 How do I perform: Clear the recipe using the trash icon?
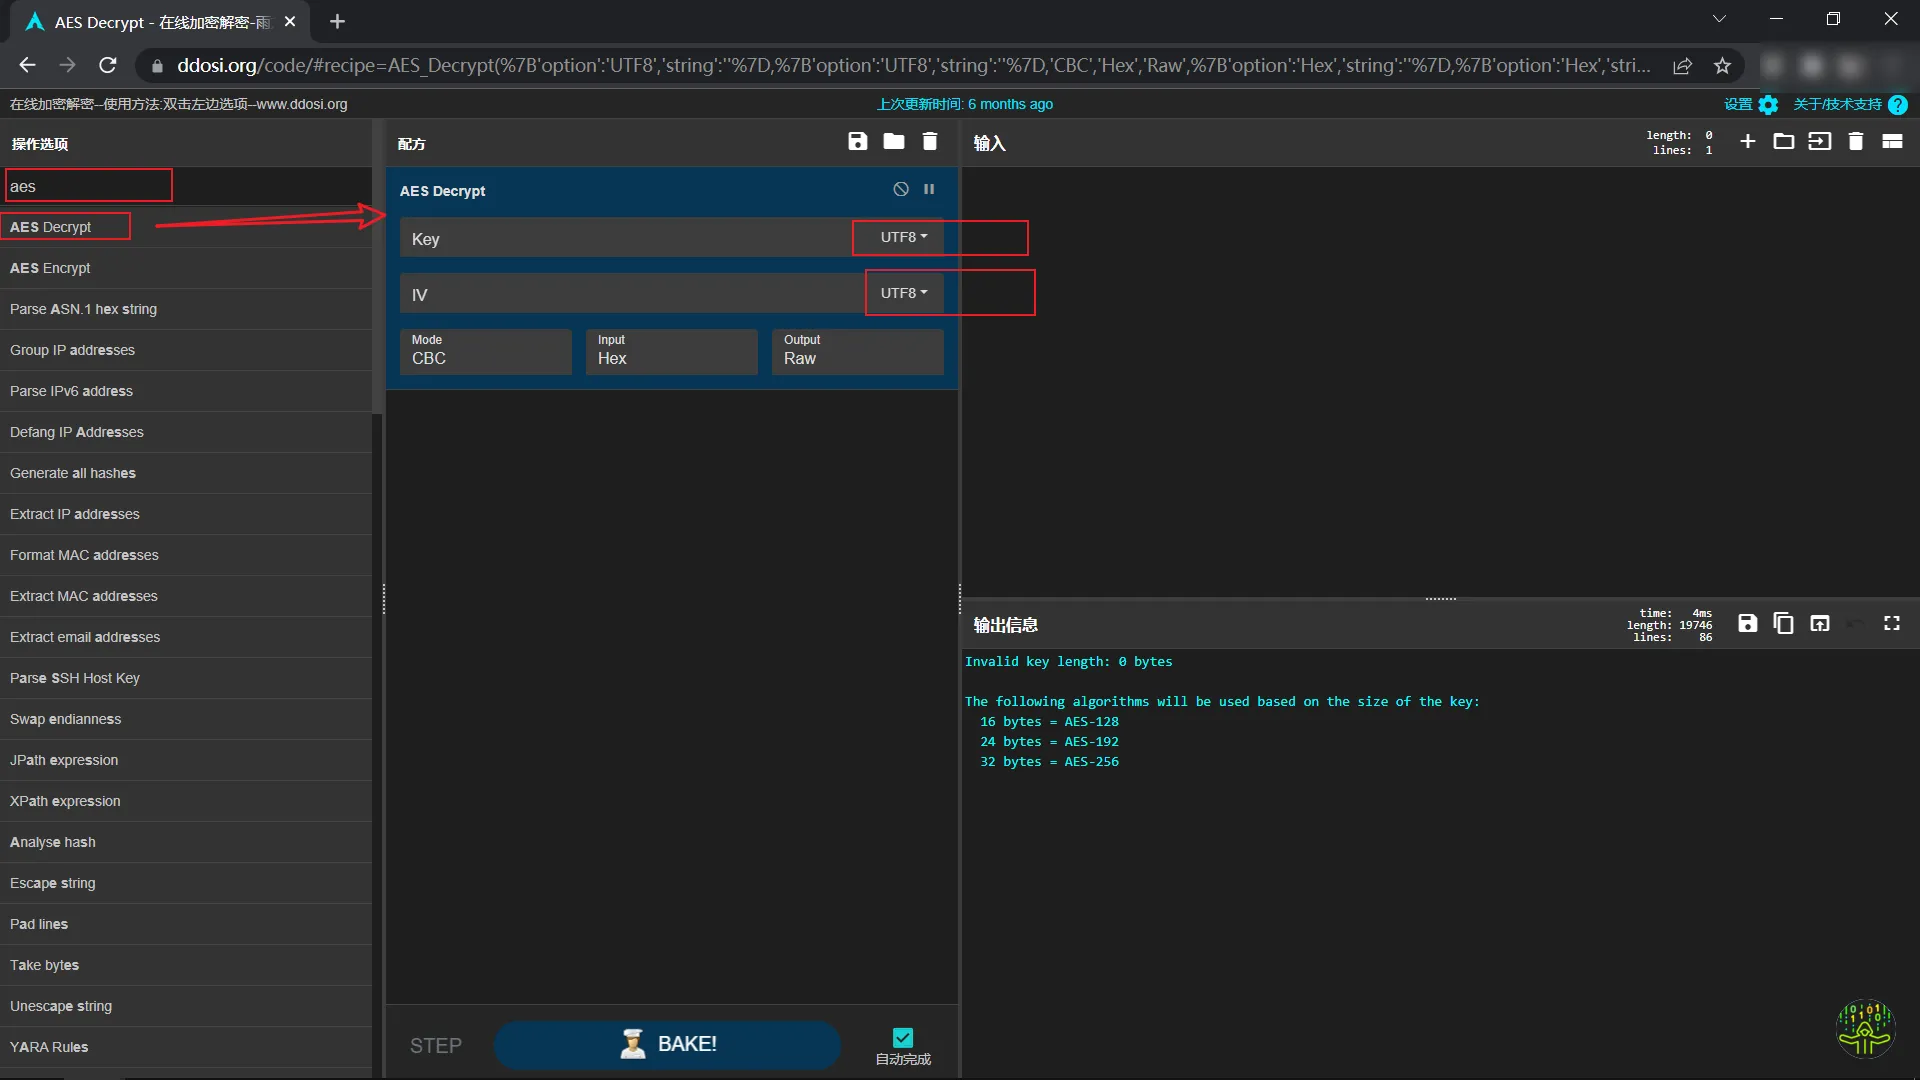pos(929,142)
